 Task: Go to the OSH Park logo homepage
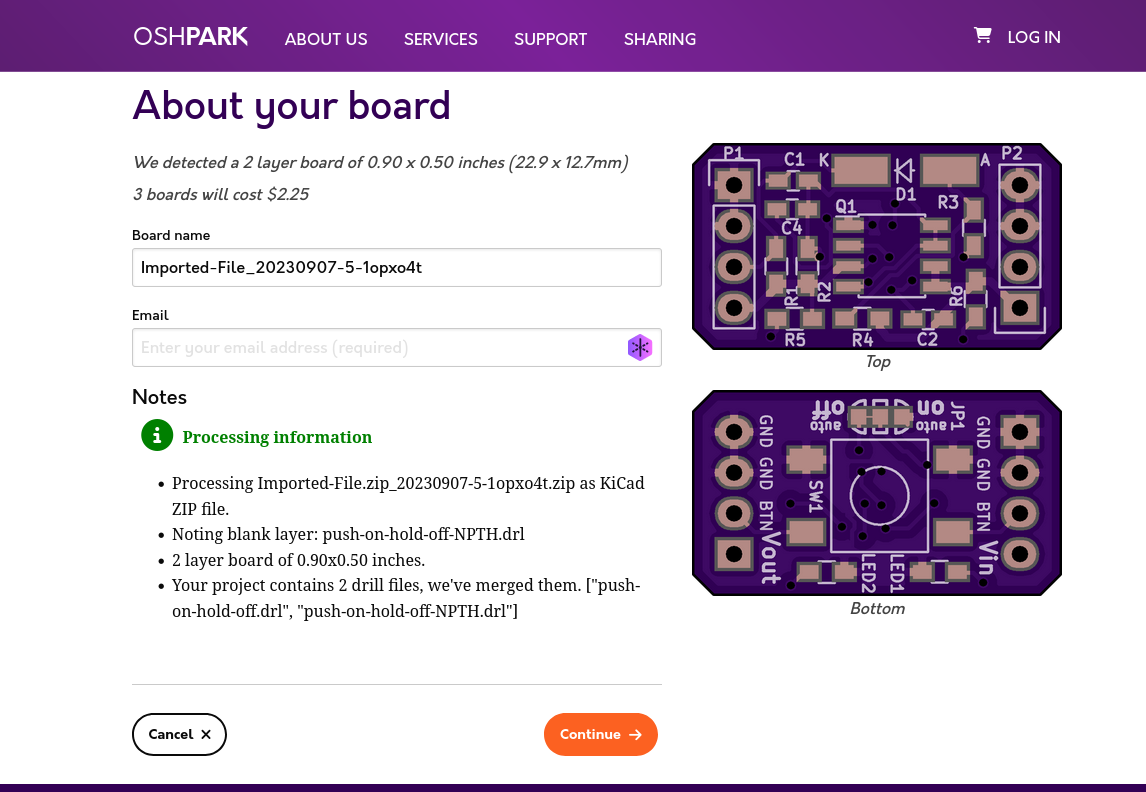click(191, 37)
